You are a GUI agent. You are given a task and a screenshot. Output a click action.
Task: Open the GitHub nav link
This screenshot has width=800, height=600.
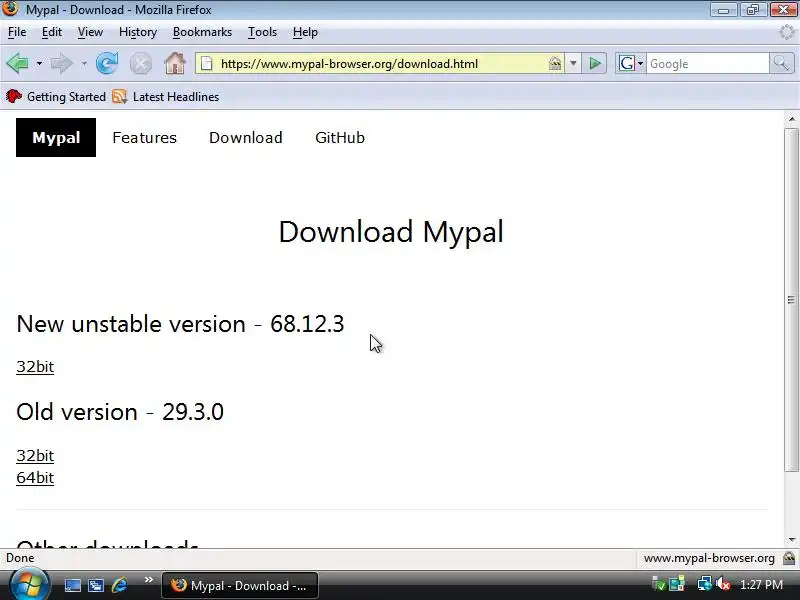click(340, 137)
